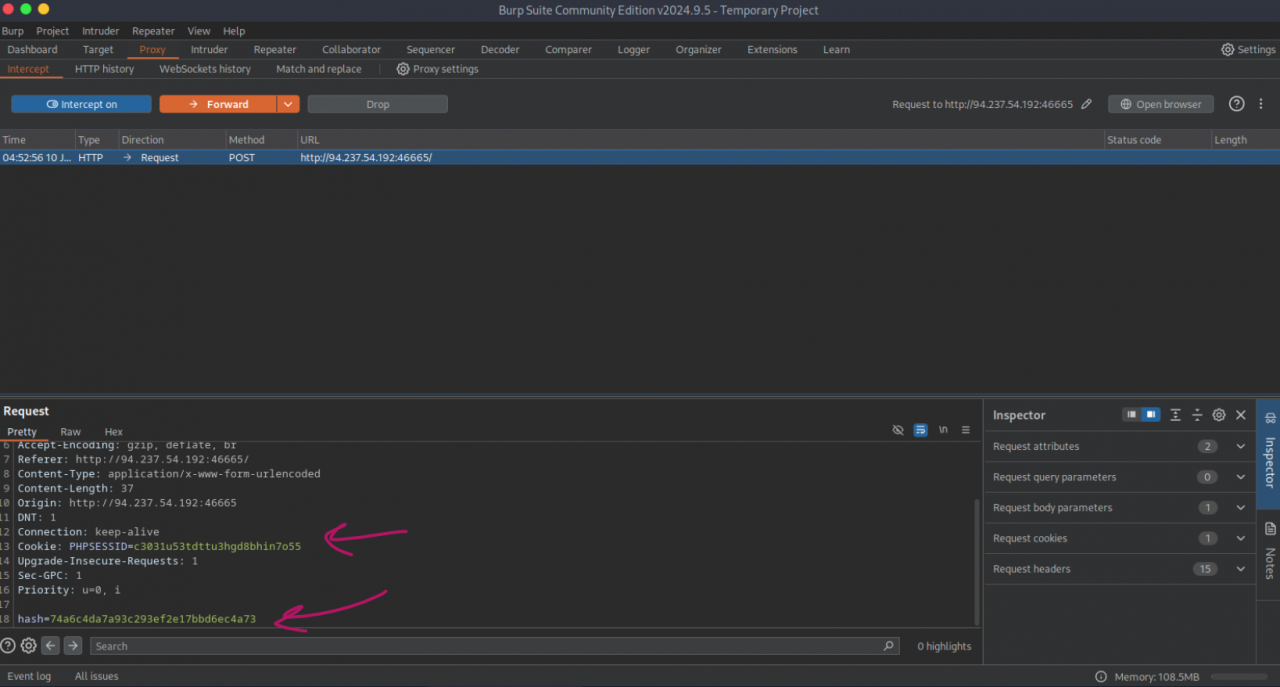Open All issues in status bar
Screen dimensions: 1280x687
point(96,676)
